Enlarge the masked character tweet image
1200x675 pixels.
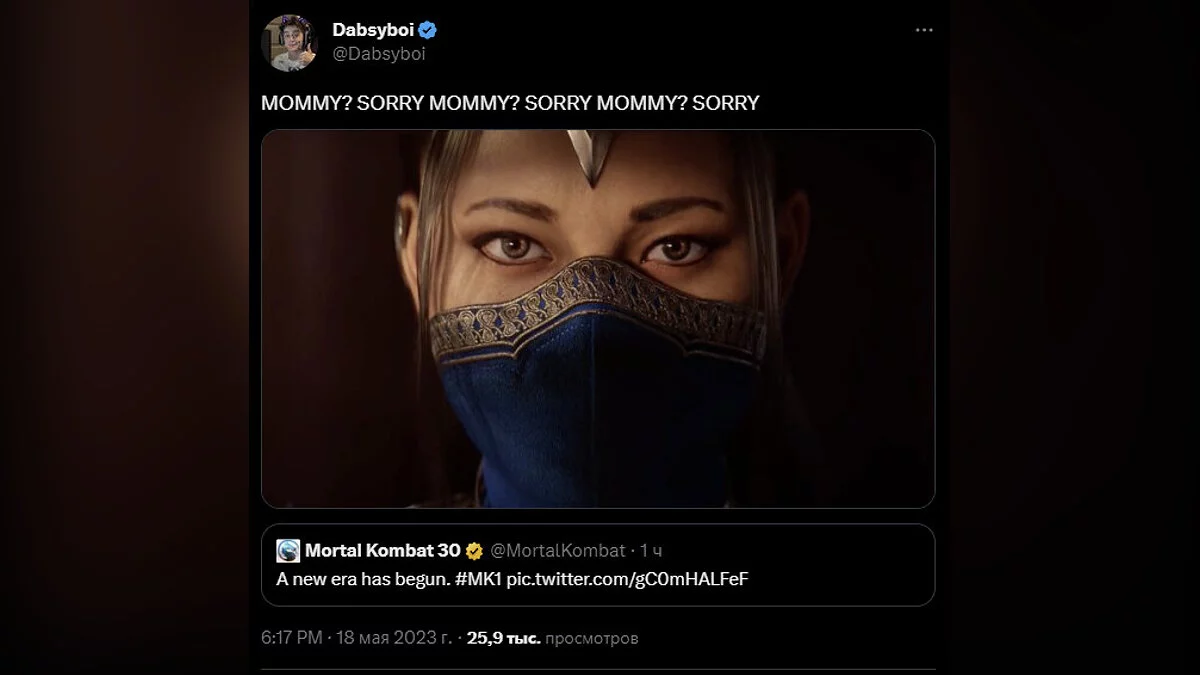597,318
